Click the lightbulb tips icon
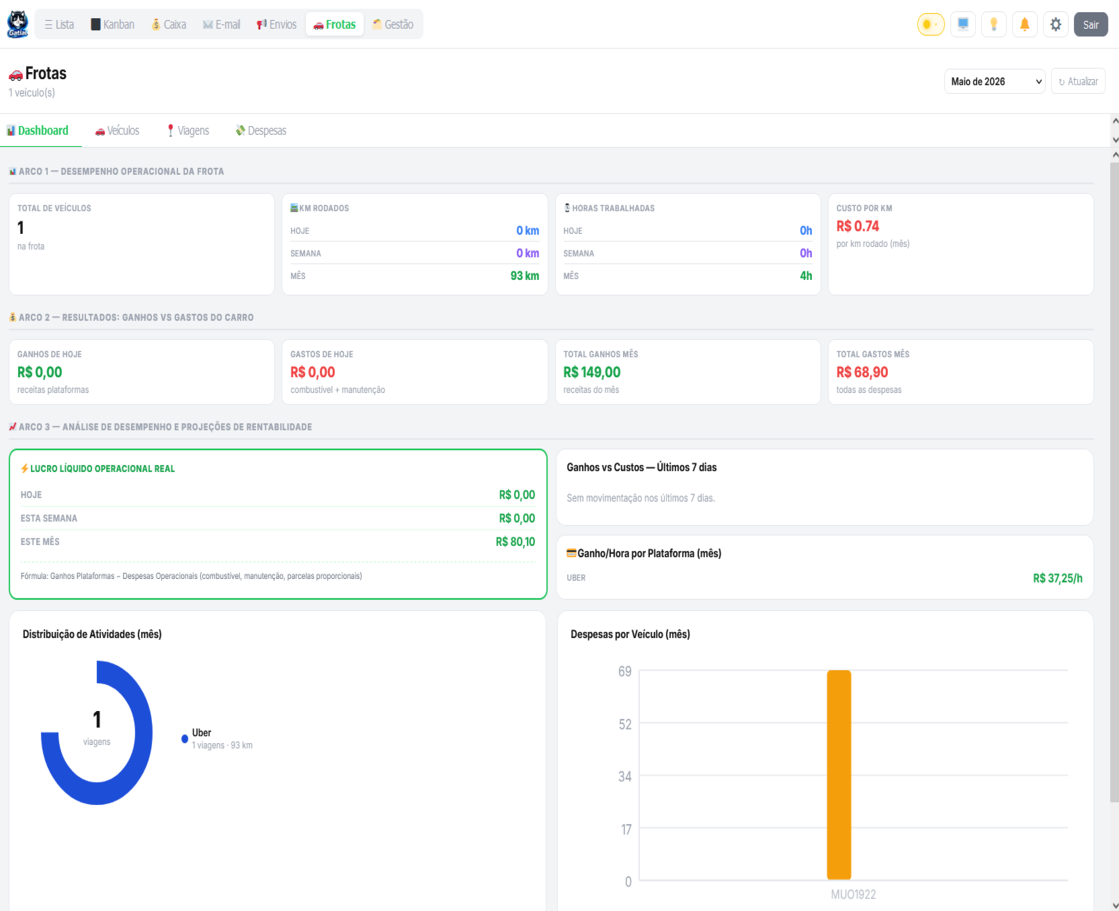The image size is (1119, 911). pos(993,24)
